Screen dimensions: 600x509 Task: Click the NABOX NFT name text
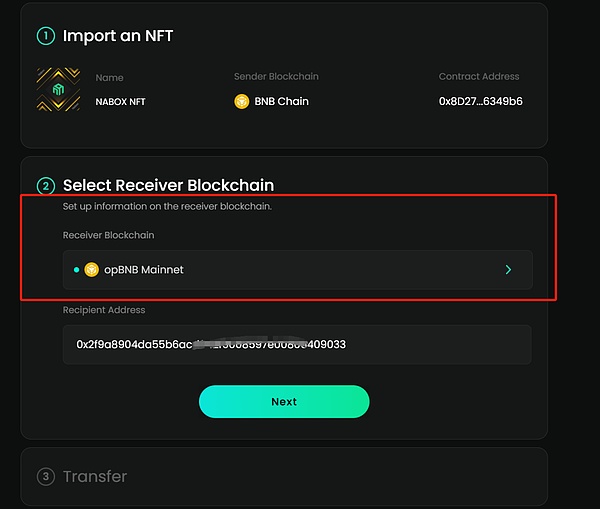120,102
